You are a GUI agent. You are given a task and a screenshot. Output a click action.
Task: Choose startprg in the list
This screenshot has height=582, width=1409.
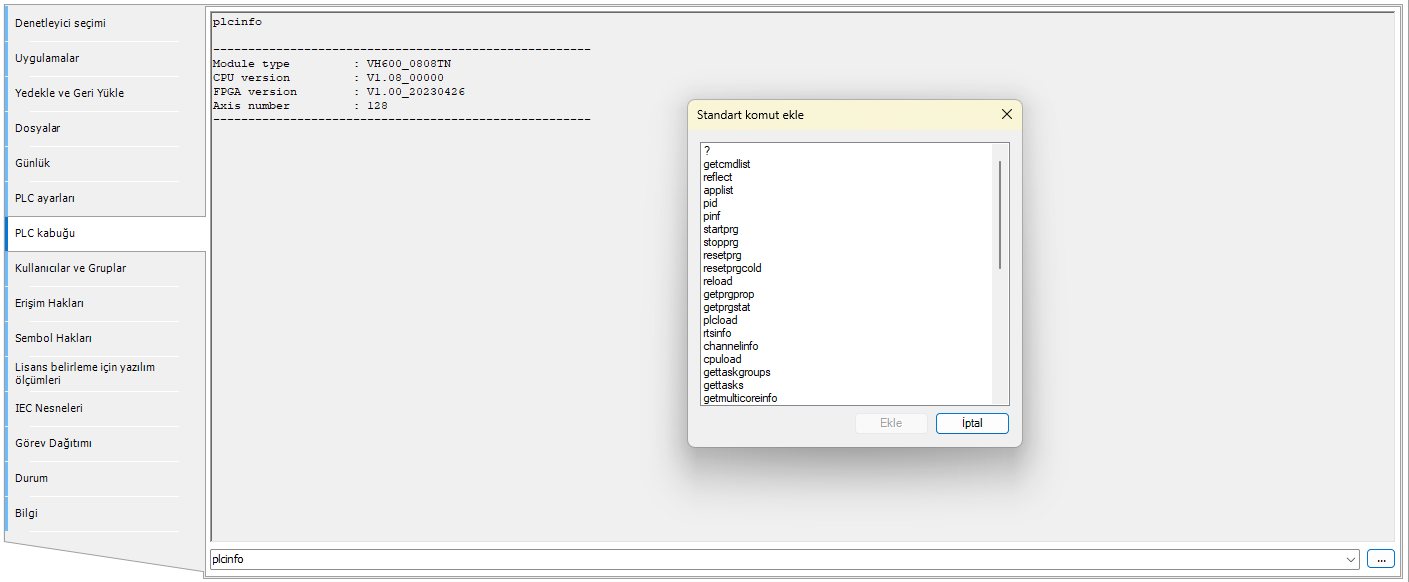721,229
